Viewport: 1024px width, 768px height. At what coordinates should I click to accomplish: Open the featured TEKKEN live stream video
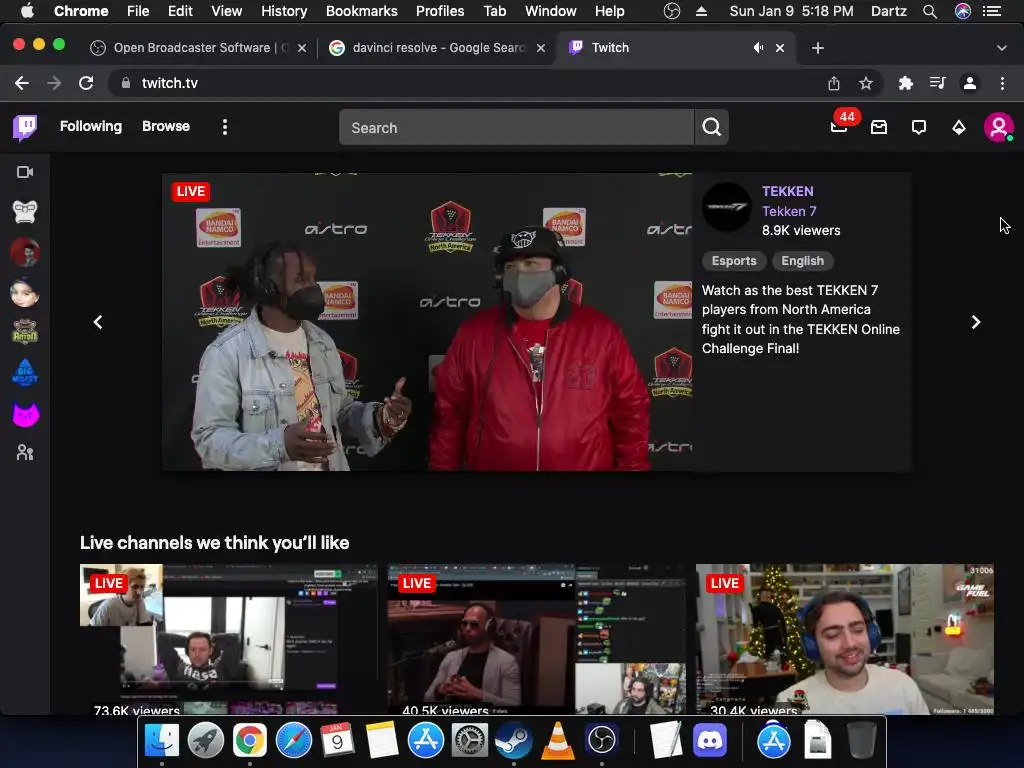(427, 322)
